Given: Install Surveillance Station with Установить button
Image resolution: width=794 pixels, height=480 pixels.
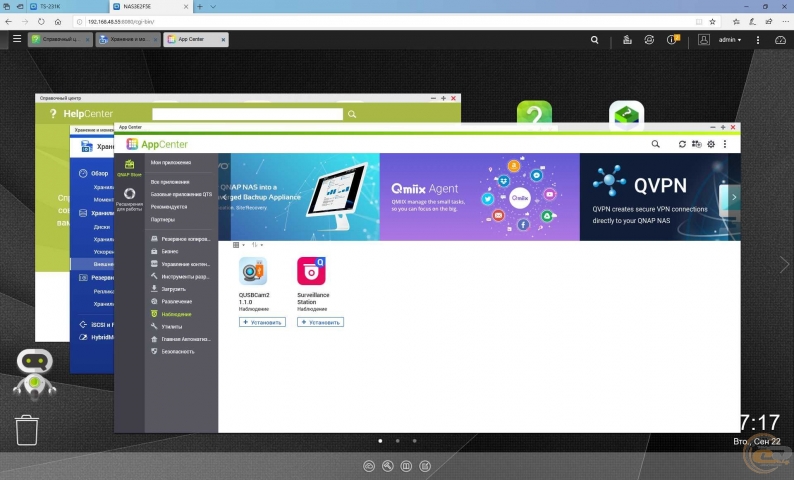Looking at the screenshot, I should click(x=321, y=322).
